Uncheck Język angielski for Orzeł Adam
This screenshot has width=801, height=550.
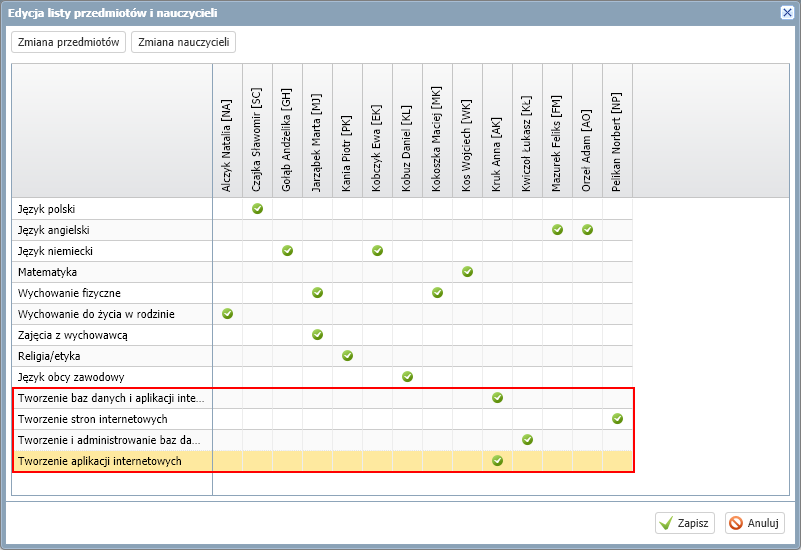[587, 230]
